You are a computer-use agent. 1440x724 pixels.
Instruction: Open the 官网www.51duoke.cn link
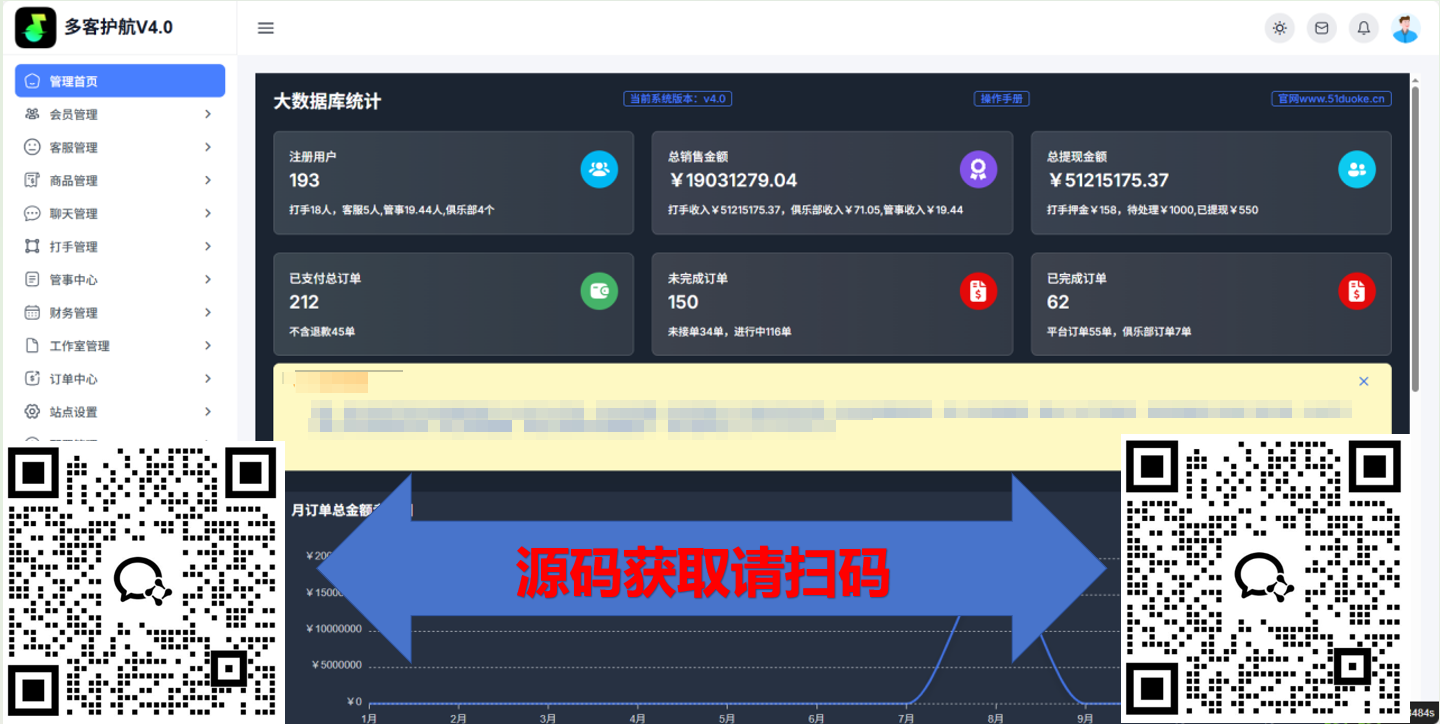[1331, 99]
